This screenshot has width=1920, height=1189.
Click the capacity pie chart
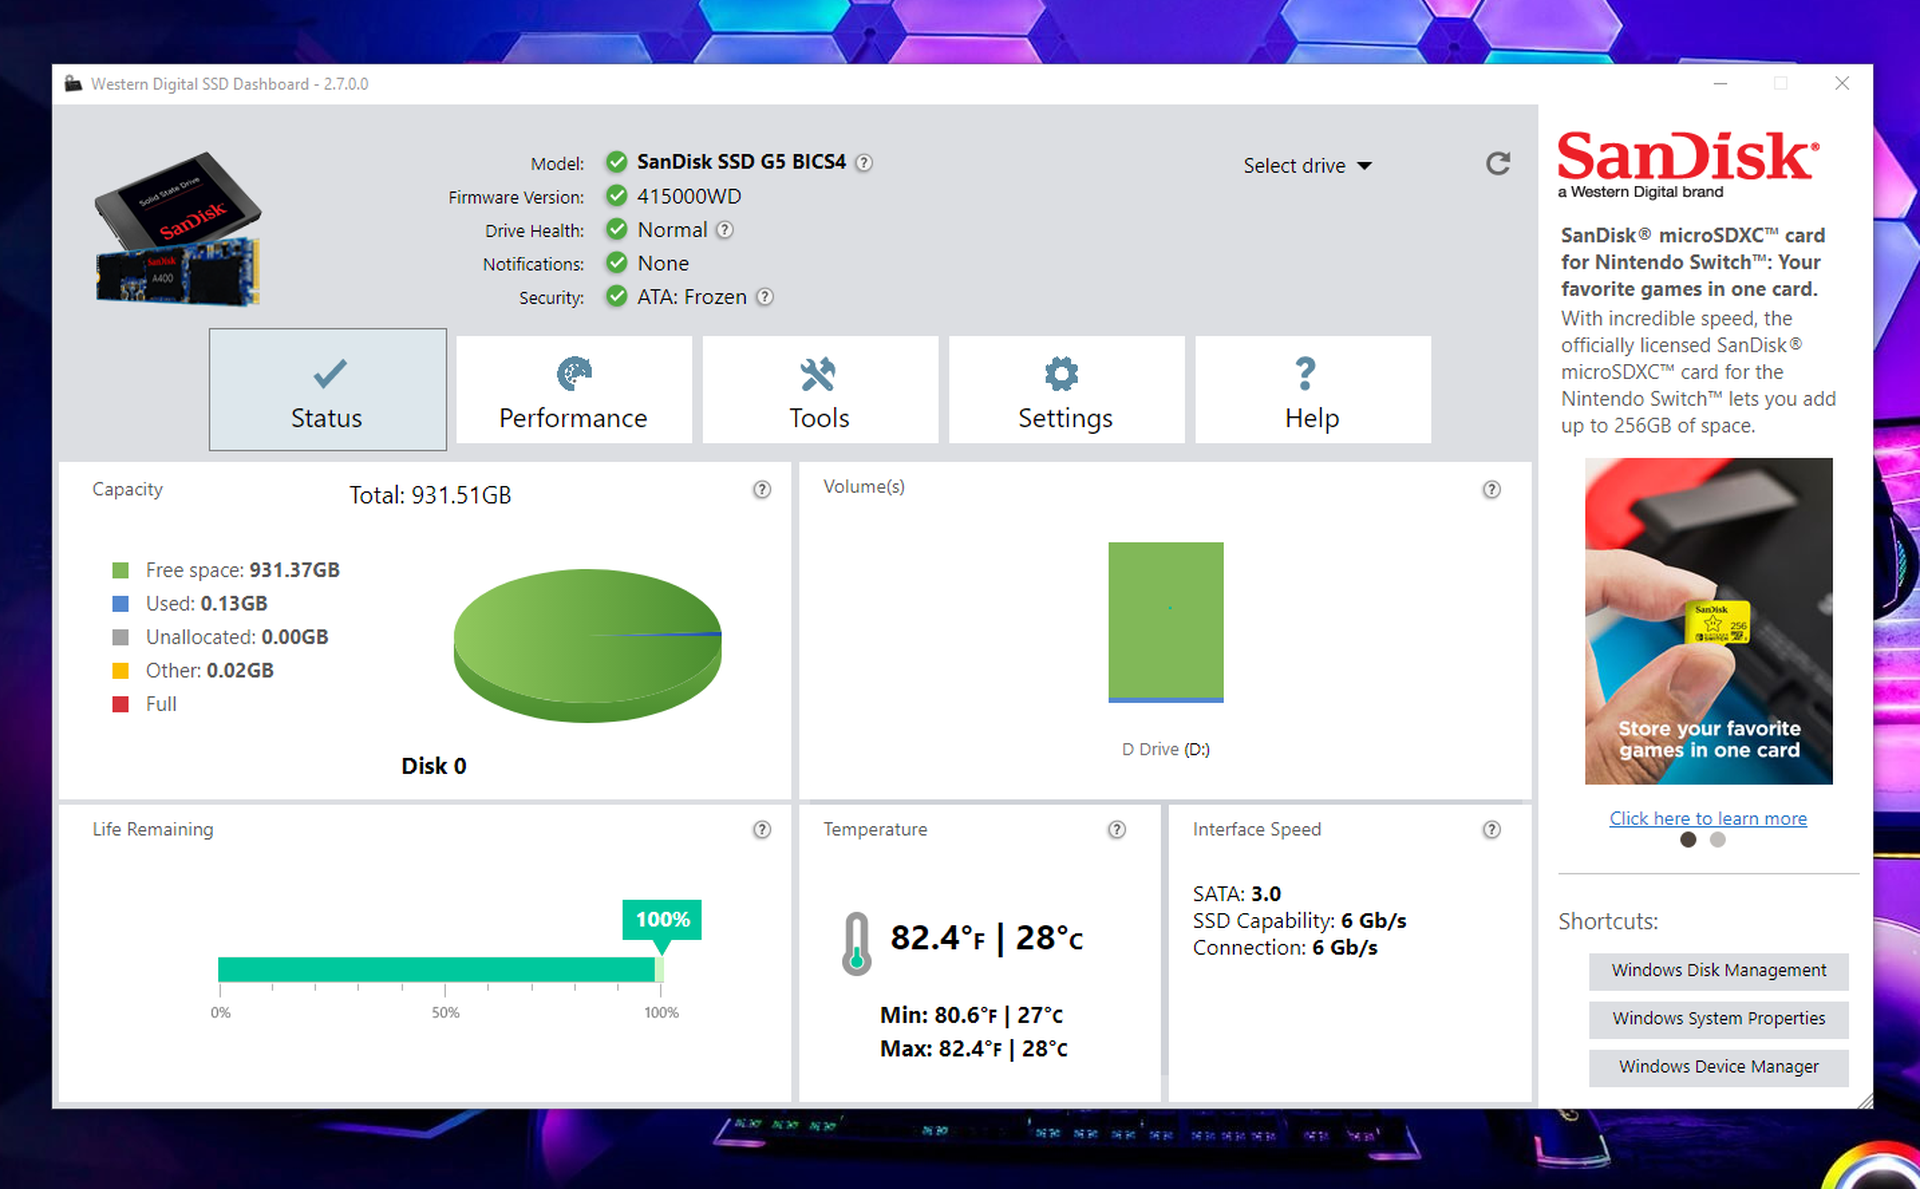(x=588, y=645)
